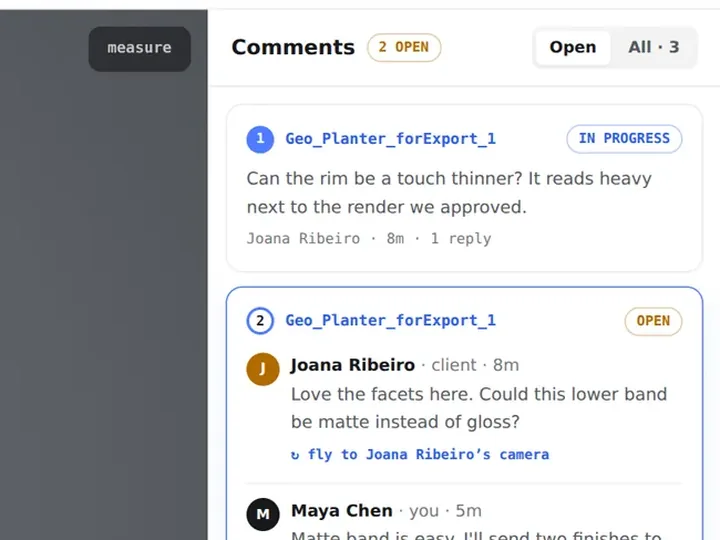Click Joana Ribeiro's orange J avatar
Viewport: 720px width, 540px height.
coord(263,369)
